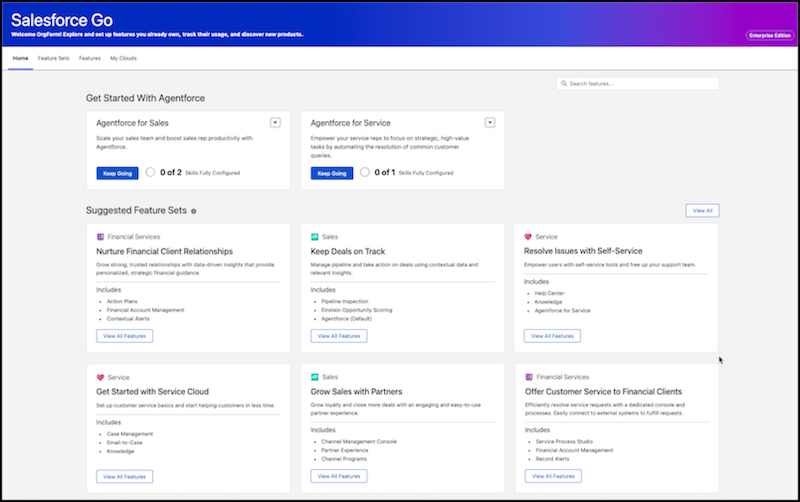The image size is (800, 502).
Task: Click the Record Alerts list item
Action: point(553,459)
